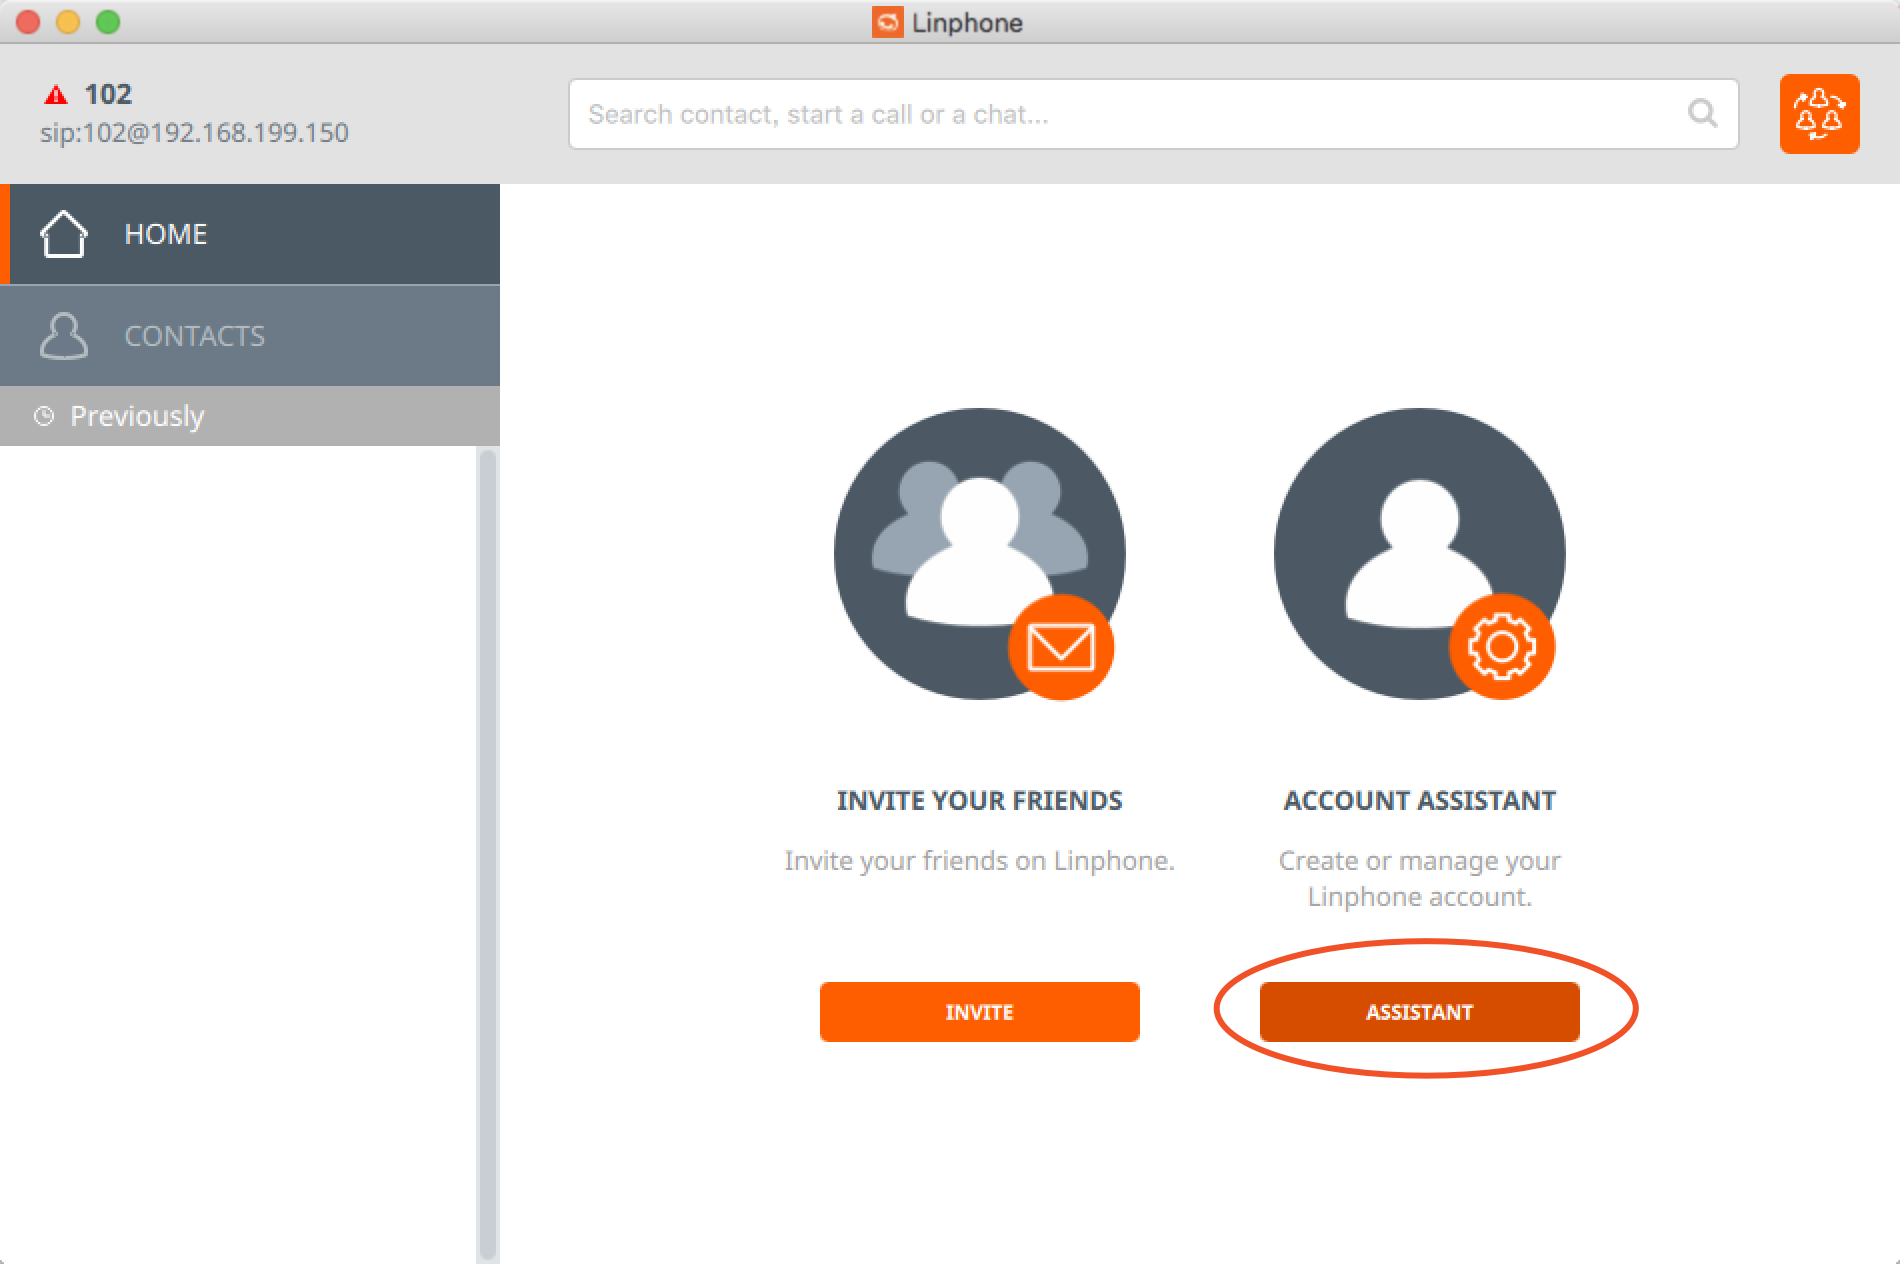Click the sidebar vertical scrollbar

point(488,855)
